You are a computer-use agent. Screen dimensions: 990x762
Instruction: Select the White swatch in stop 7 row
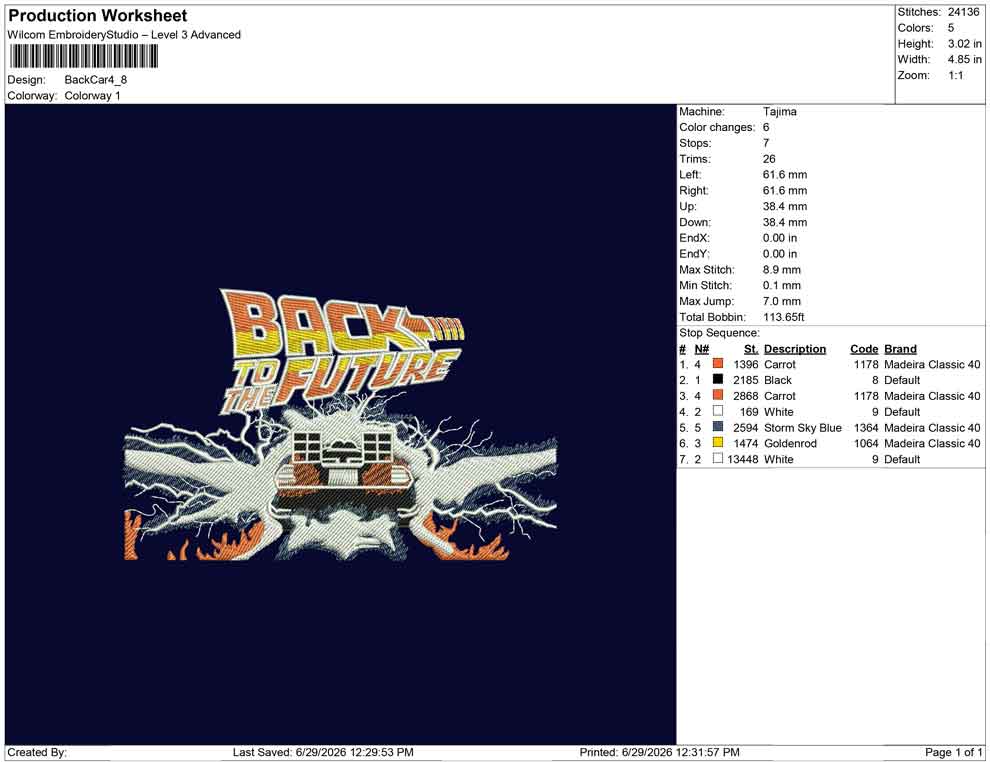[717, 458]
